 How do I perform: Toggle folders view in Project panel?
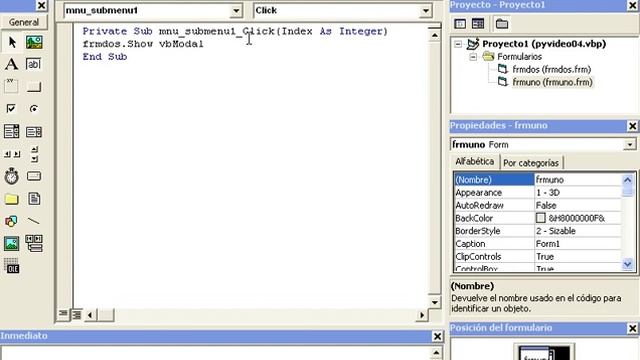(x=502, y=24)
